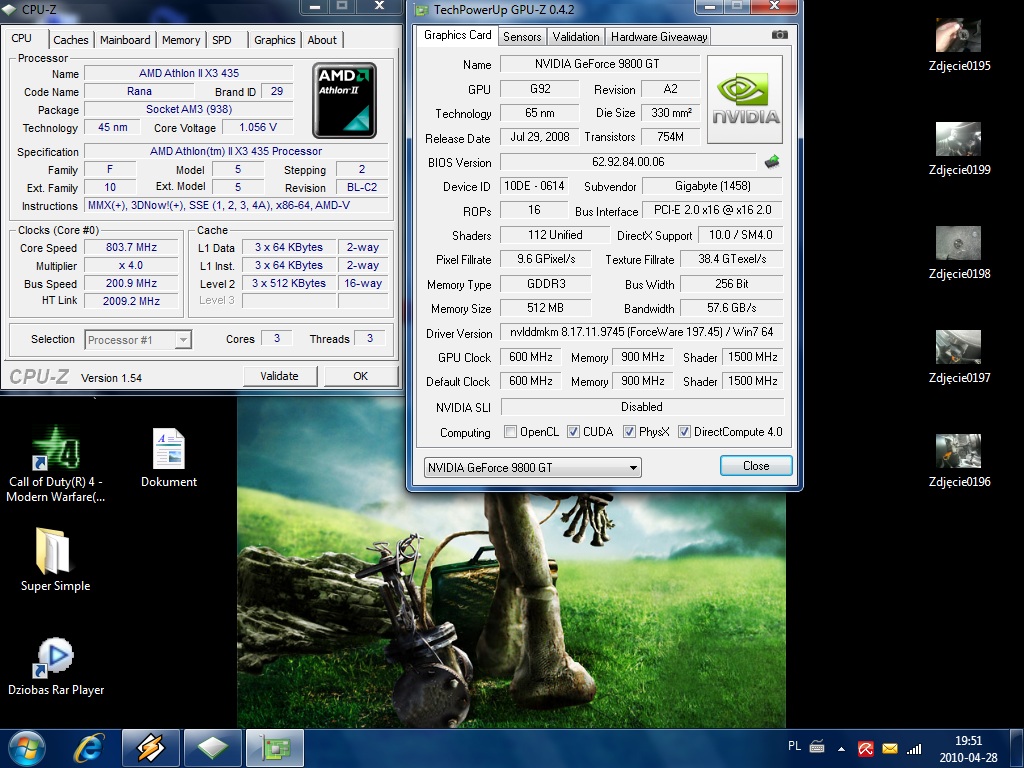Viewport: 1024px width, 768px height.
Task: Switch to the Mainboard tab in CPU-Z
Action: click(125, 40)
